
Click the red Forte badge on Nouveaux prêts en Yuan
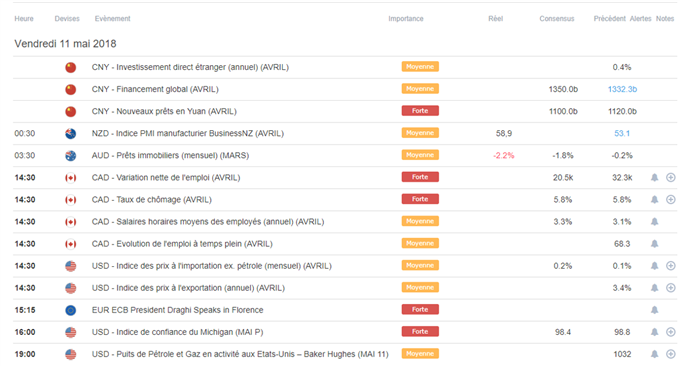[x=420, y=111]
